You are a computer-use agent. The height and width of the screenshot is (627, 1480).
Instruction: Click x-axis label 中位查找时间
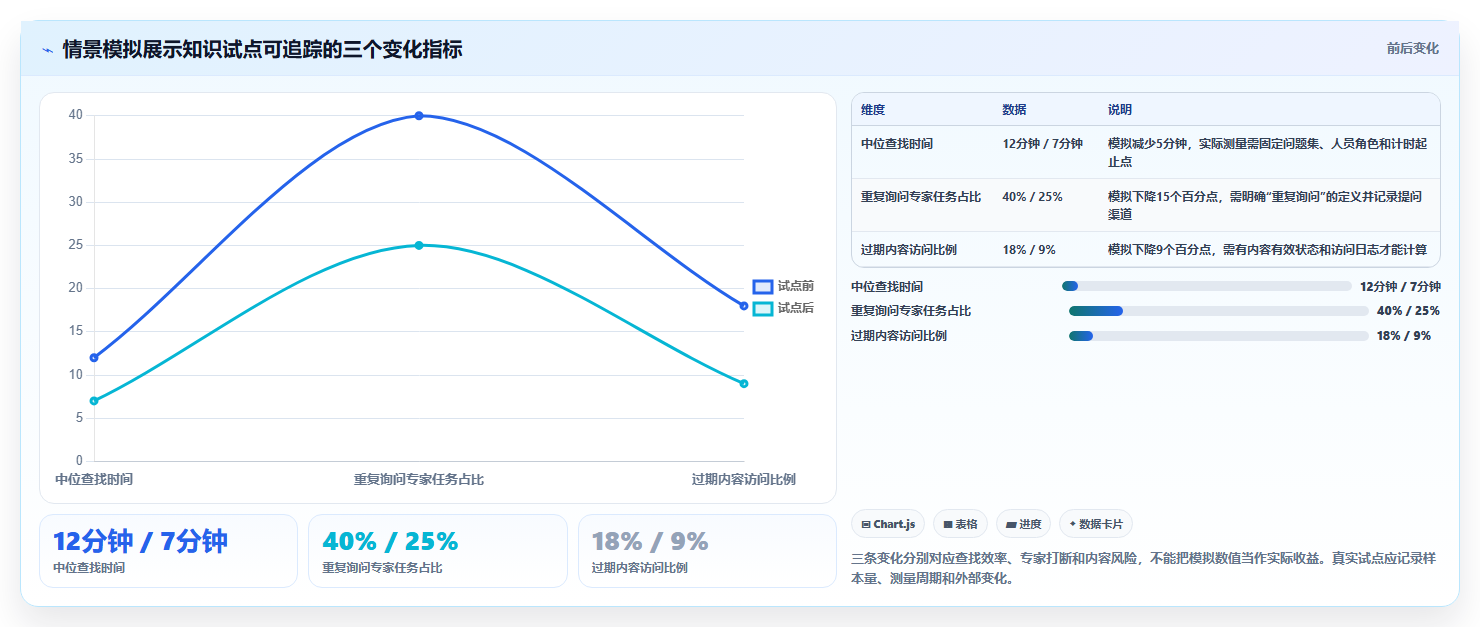coord(94,479)
